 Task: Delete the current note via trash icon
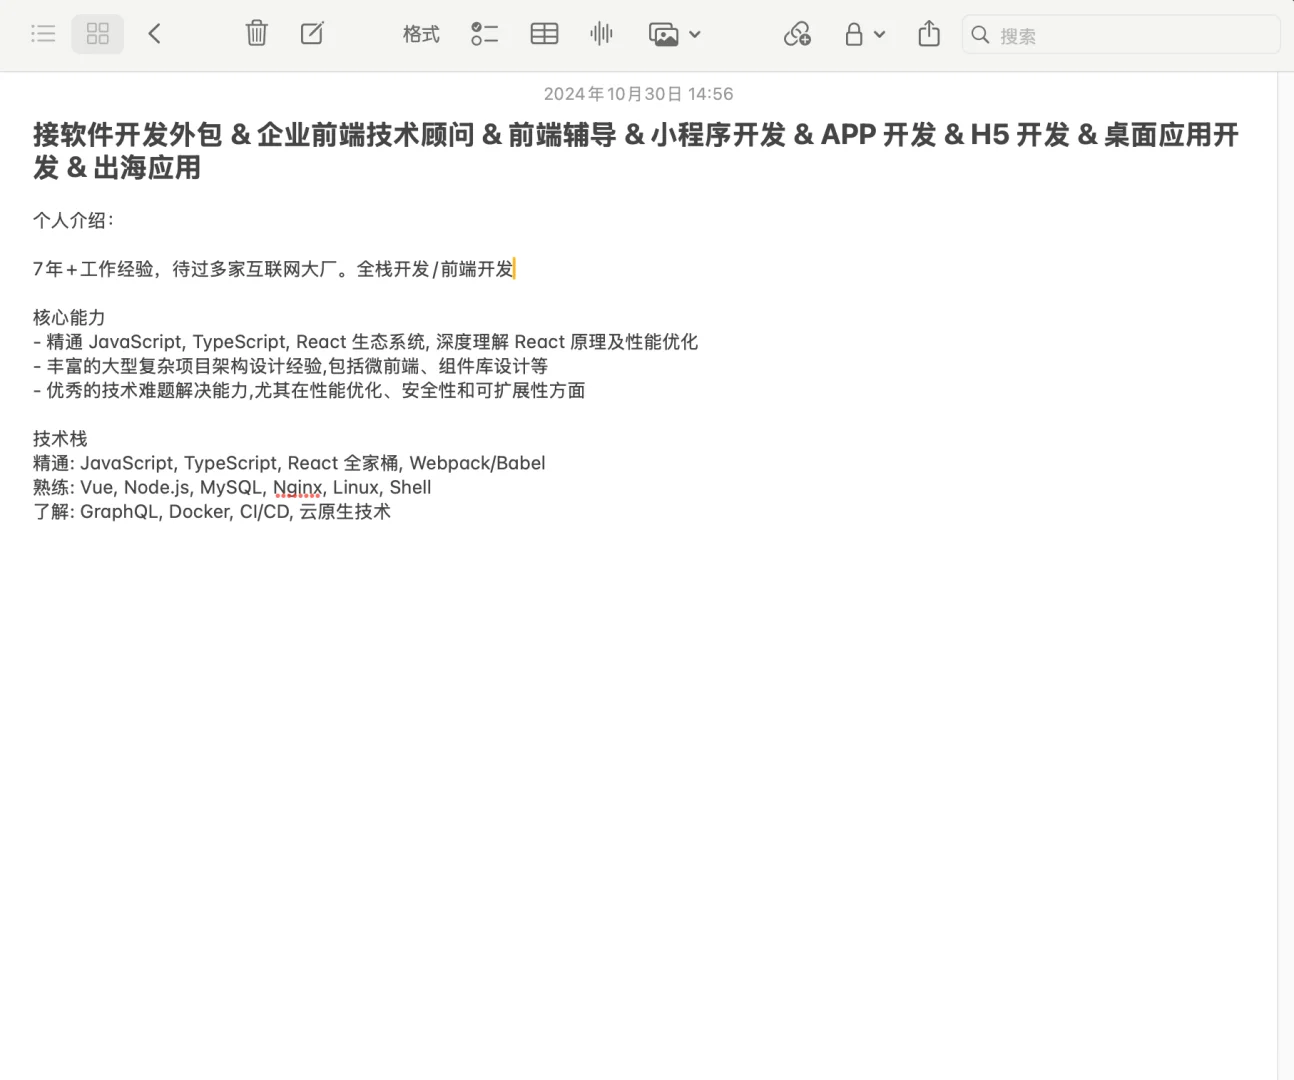pos(256,33)
